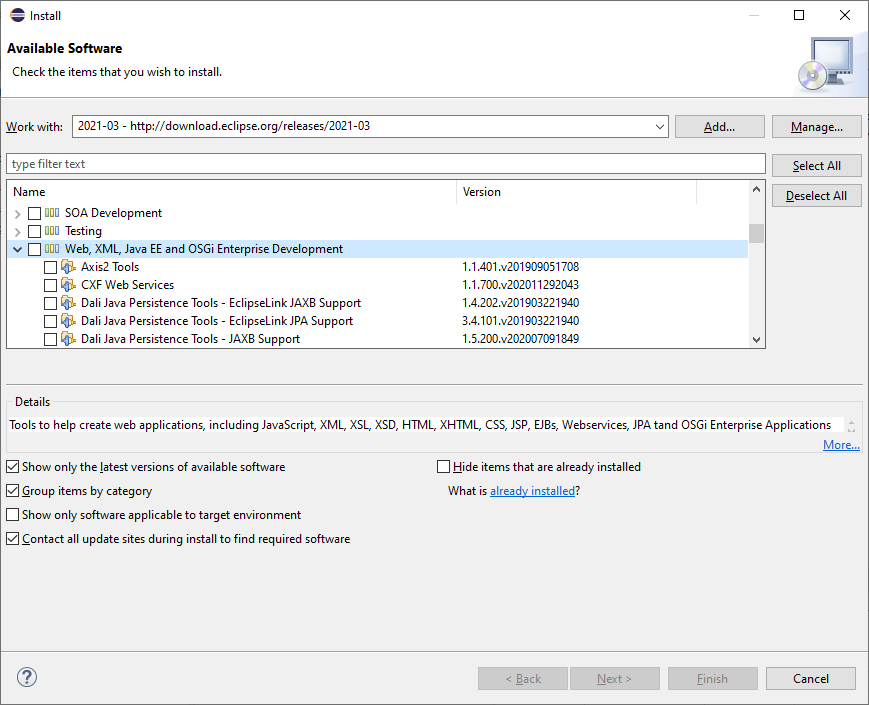
Task: Click the Dali EclipseLink JAXB Support icon
Action: (x=68, y=303)
